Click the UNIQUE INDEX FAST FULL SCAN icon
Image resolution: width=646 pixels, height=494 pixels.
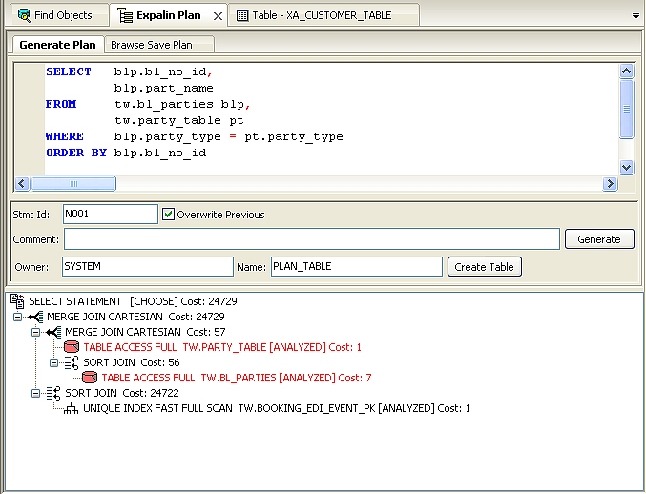pos(71,409)
